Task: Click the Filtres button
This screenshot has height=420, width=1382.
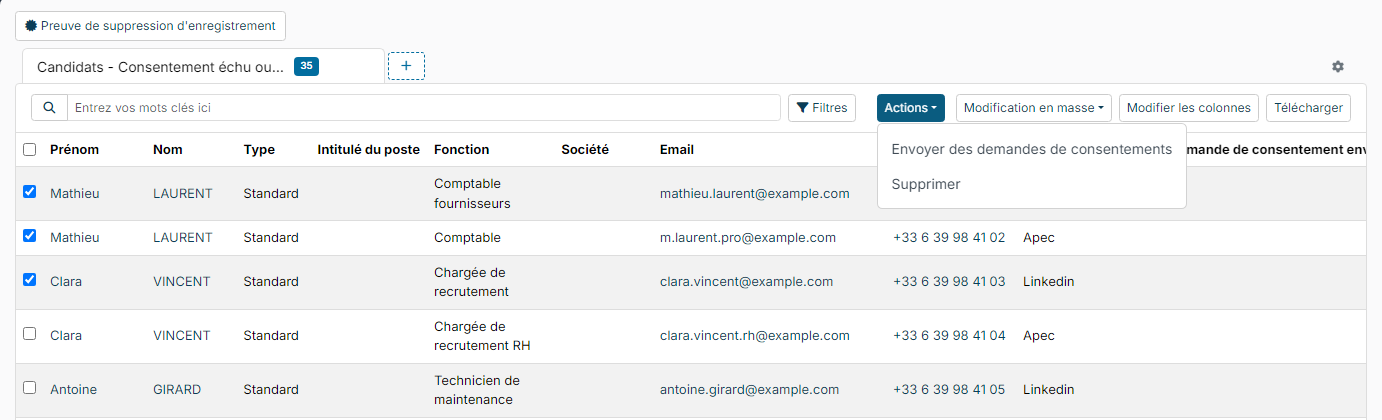Action: (x=822, y=108)
